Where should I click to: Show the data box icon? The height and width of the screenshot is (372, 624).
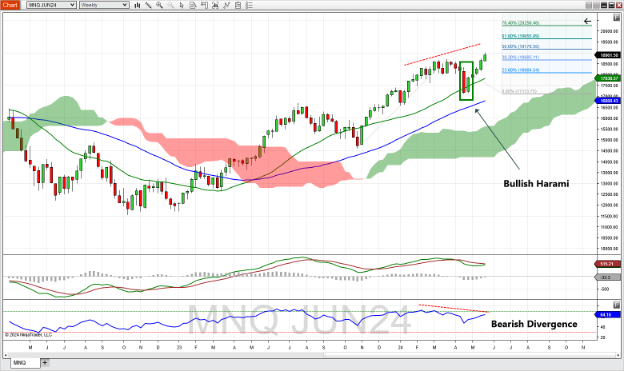click(193, 5)
